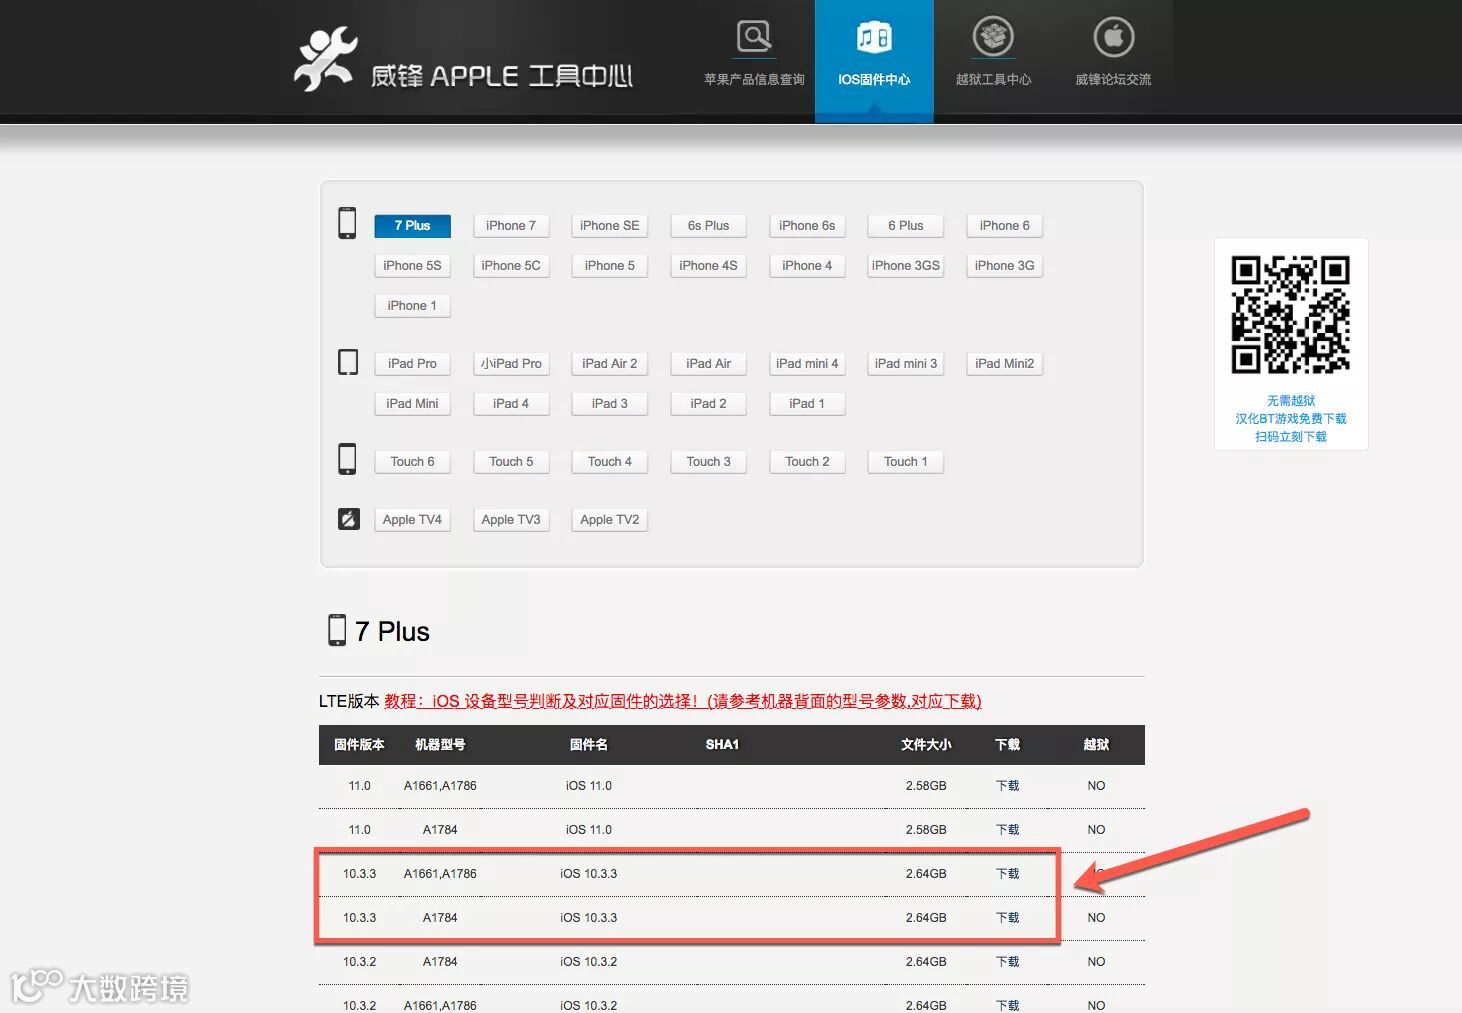Image resolution: width=1462 pixels, height=1013 pixels.
Task: Download iOS 11.0 for A1784
Action: pos(1007,830)
